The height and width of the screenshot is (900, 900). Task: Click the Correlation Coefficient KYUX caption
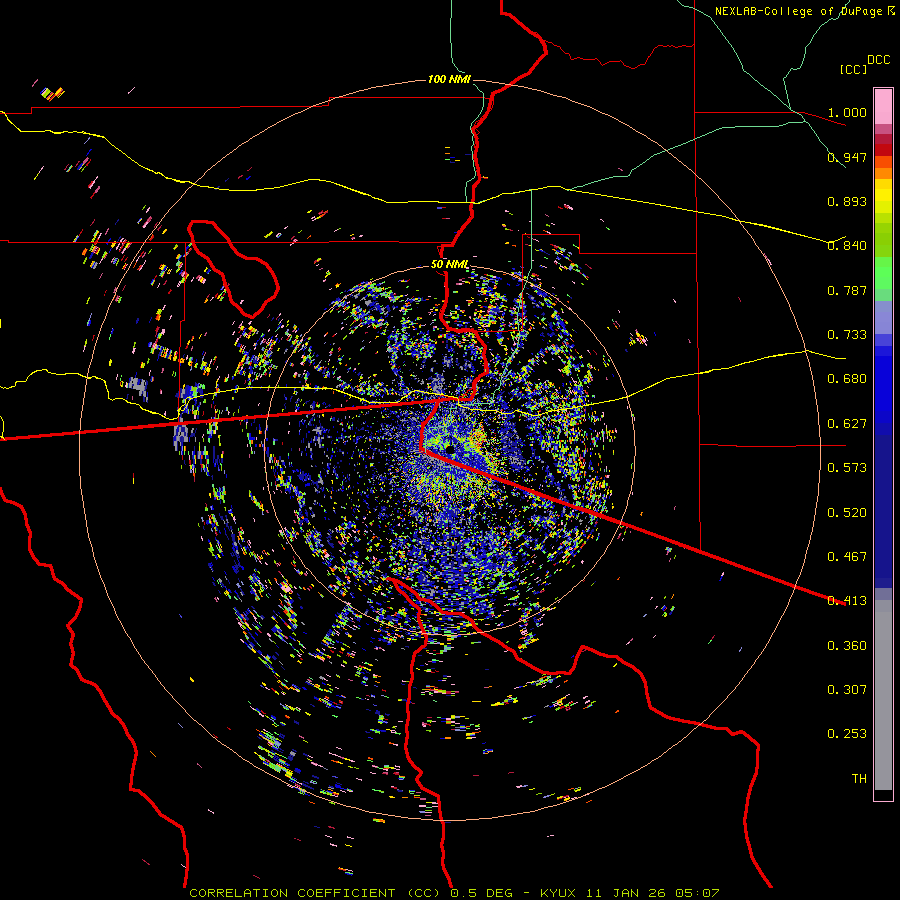[x=454, y=893]
